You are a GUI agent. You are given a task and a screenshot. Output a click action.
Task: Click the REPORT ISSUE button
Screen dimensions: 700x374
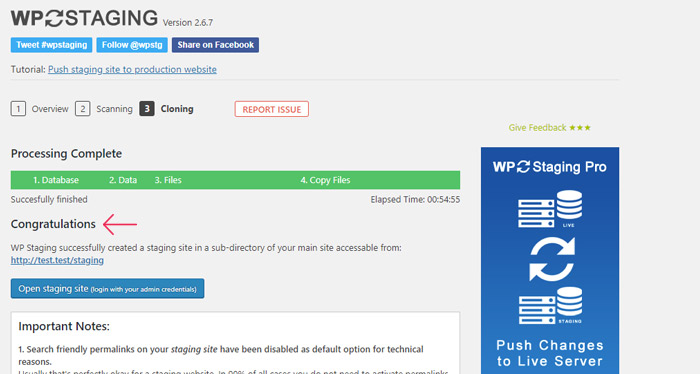(271, 109)
